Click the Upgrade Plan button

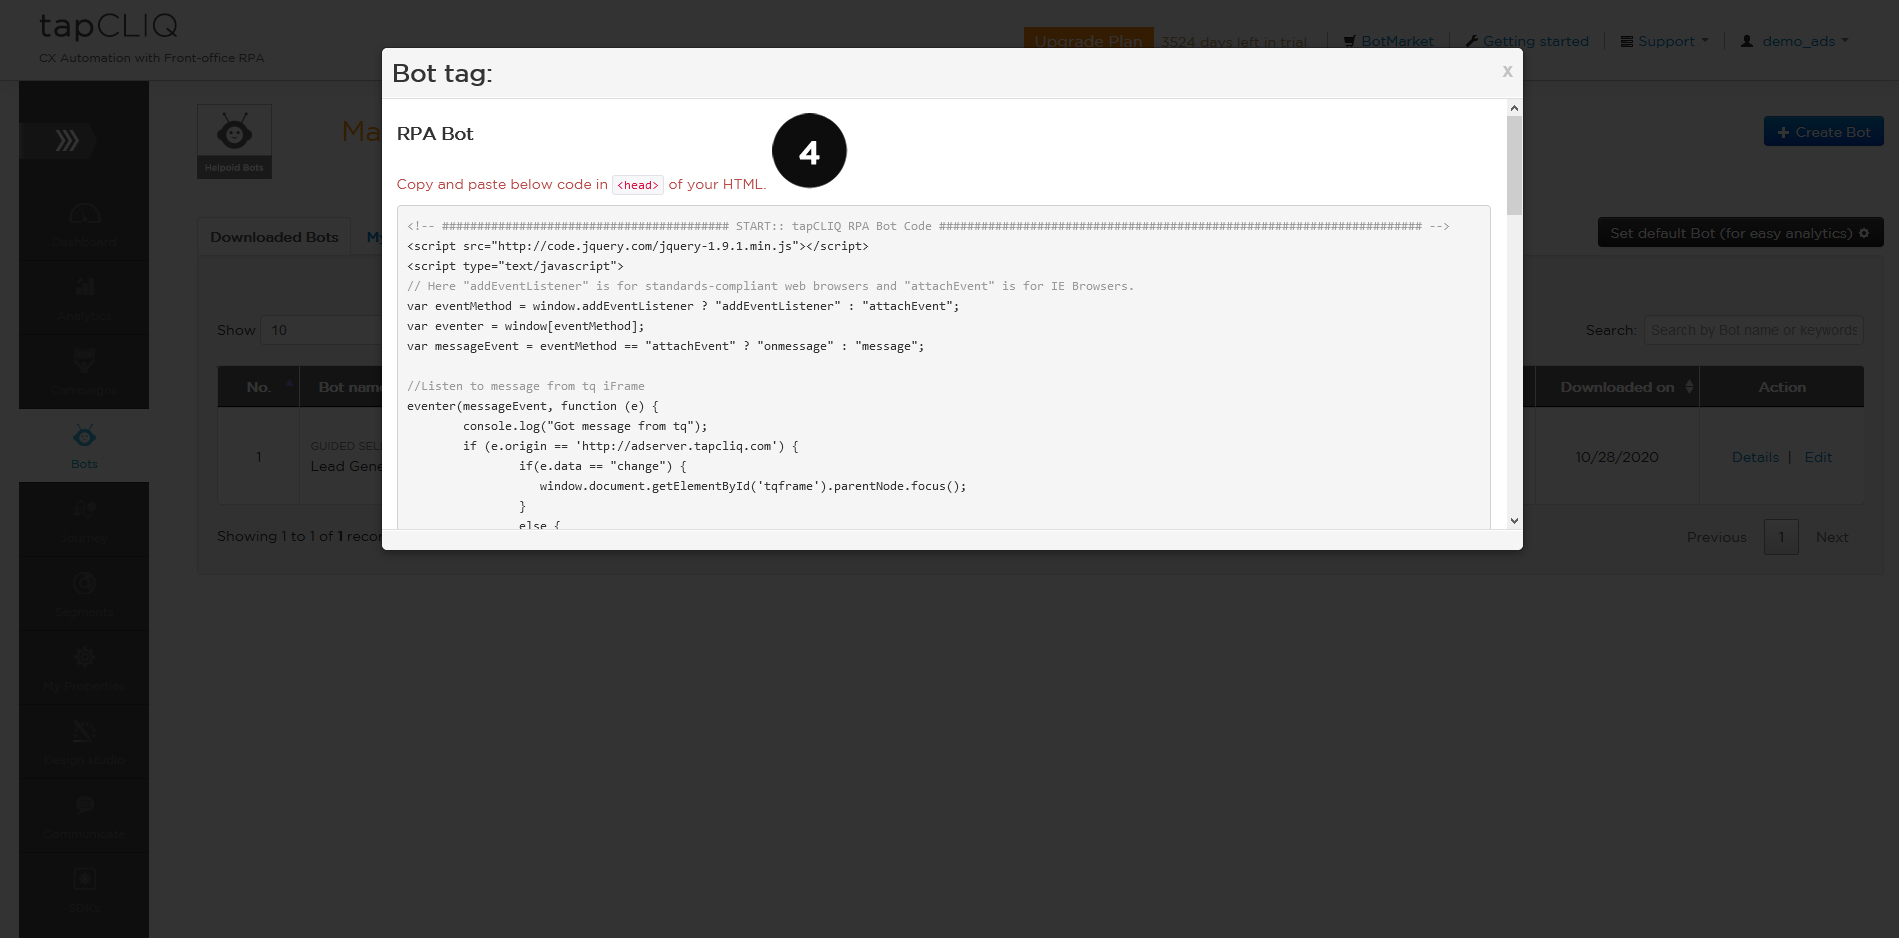click(x=1088, y=41)
